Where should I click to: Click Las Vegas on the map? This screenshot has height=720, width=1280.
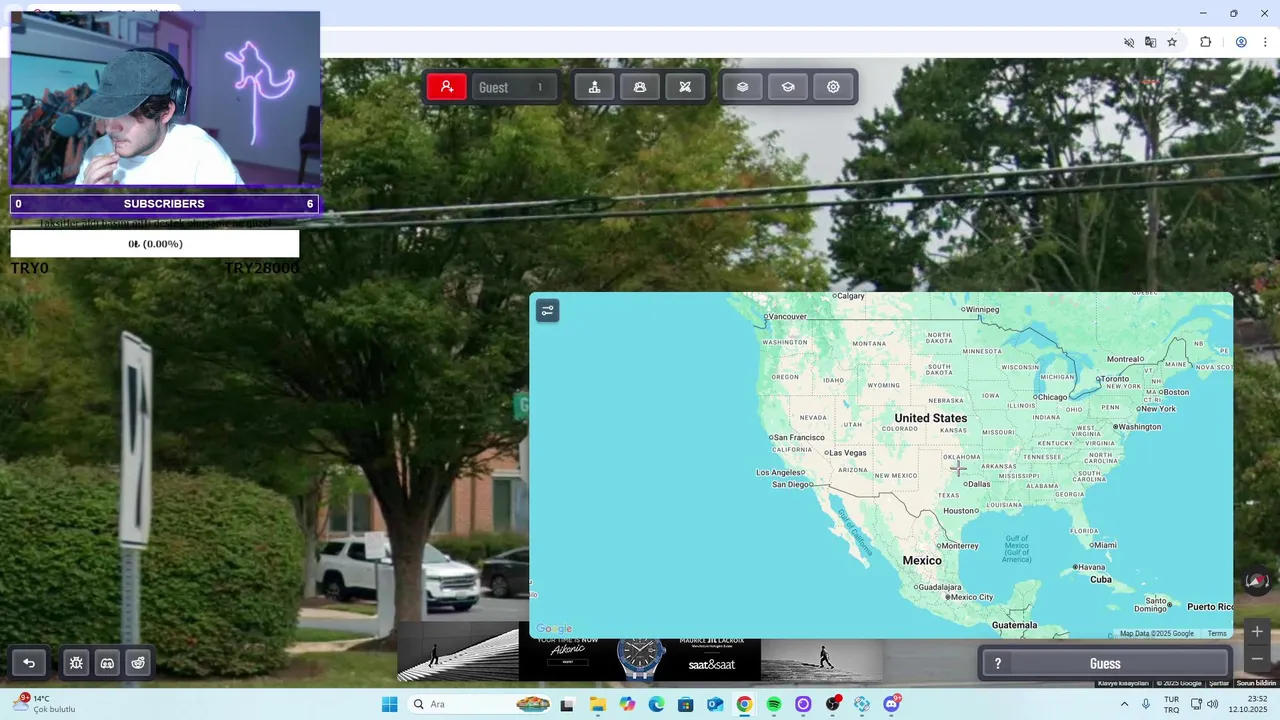click(x=844, y=453)
